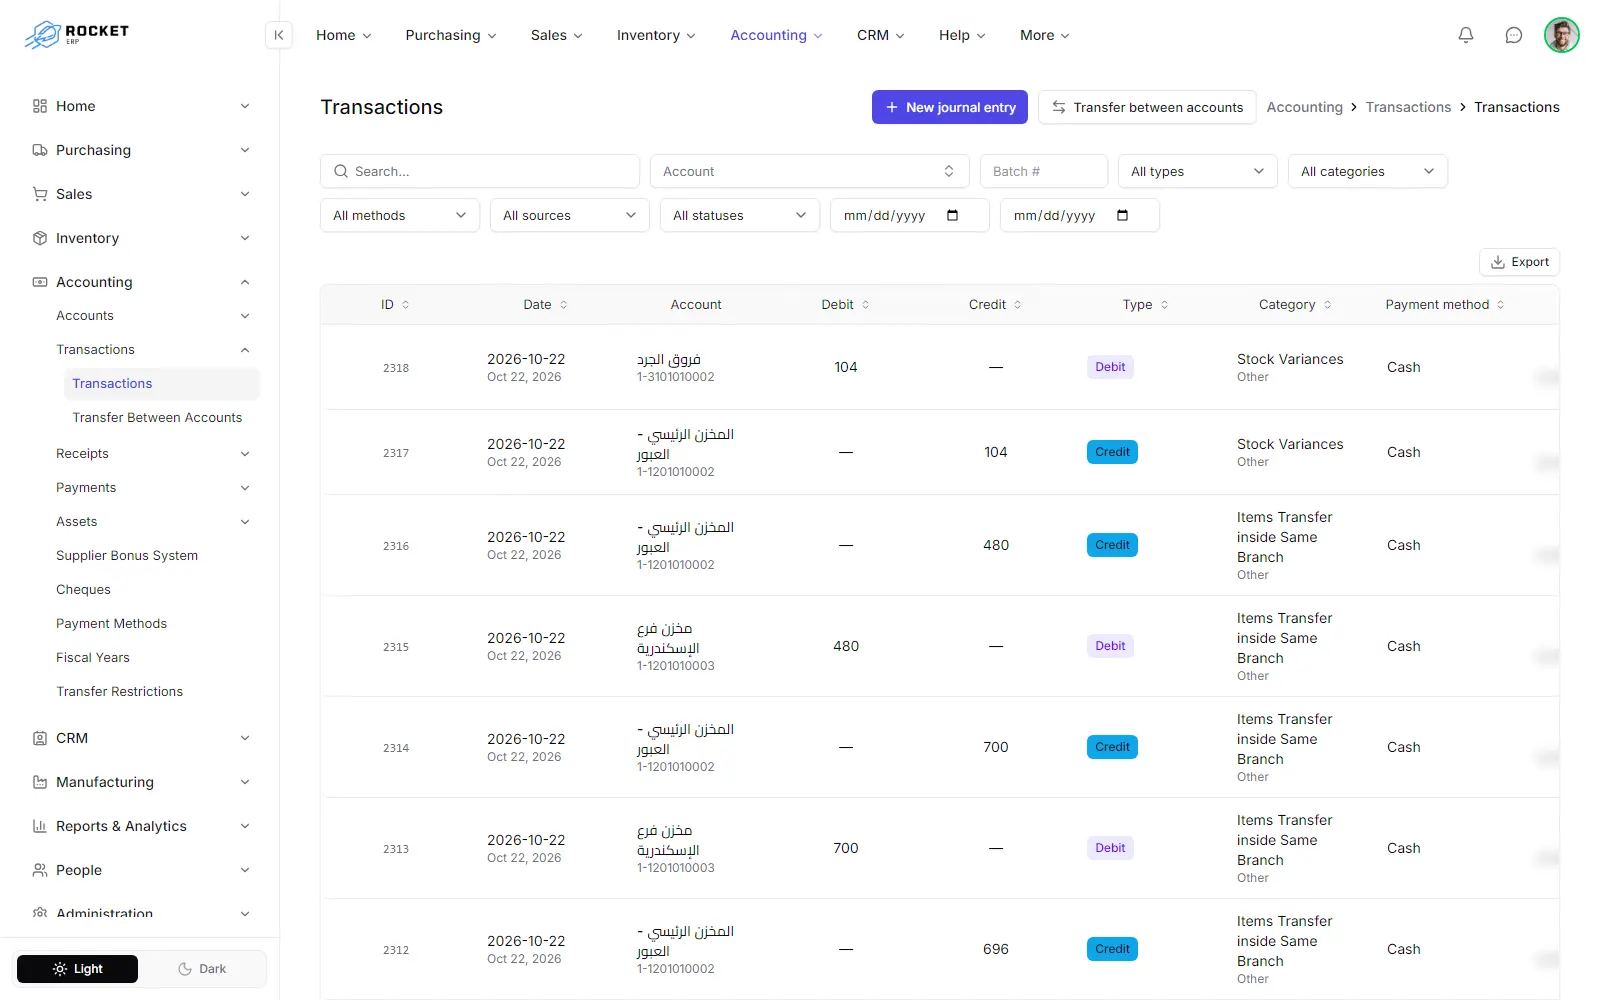
Task: Click the Sales sidebar cart icon
Action: coord(40,194)
